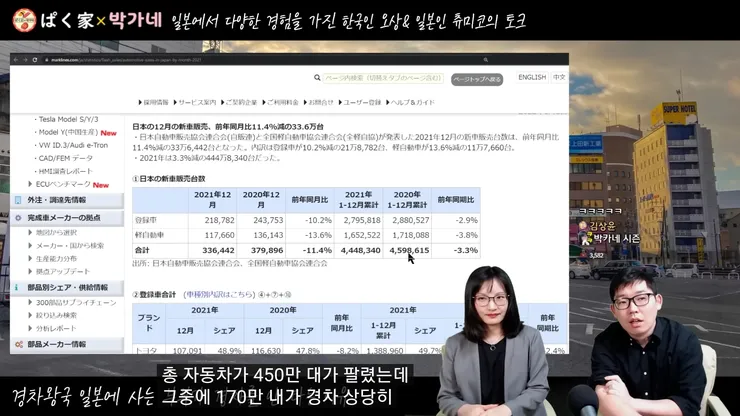Expand ECUベンチマーク tree arrow

[30, 184]
